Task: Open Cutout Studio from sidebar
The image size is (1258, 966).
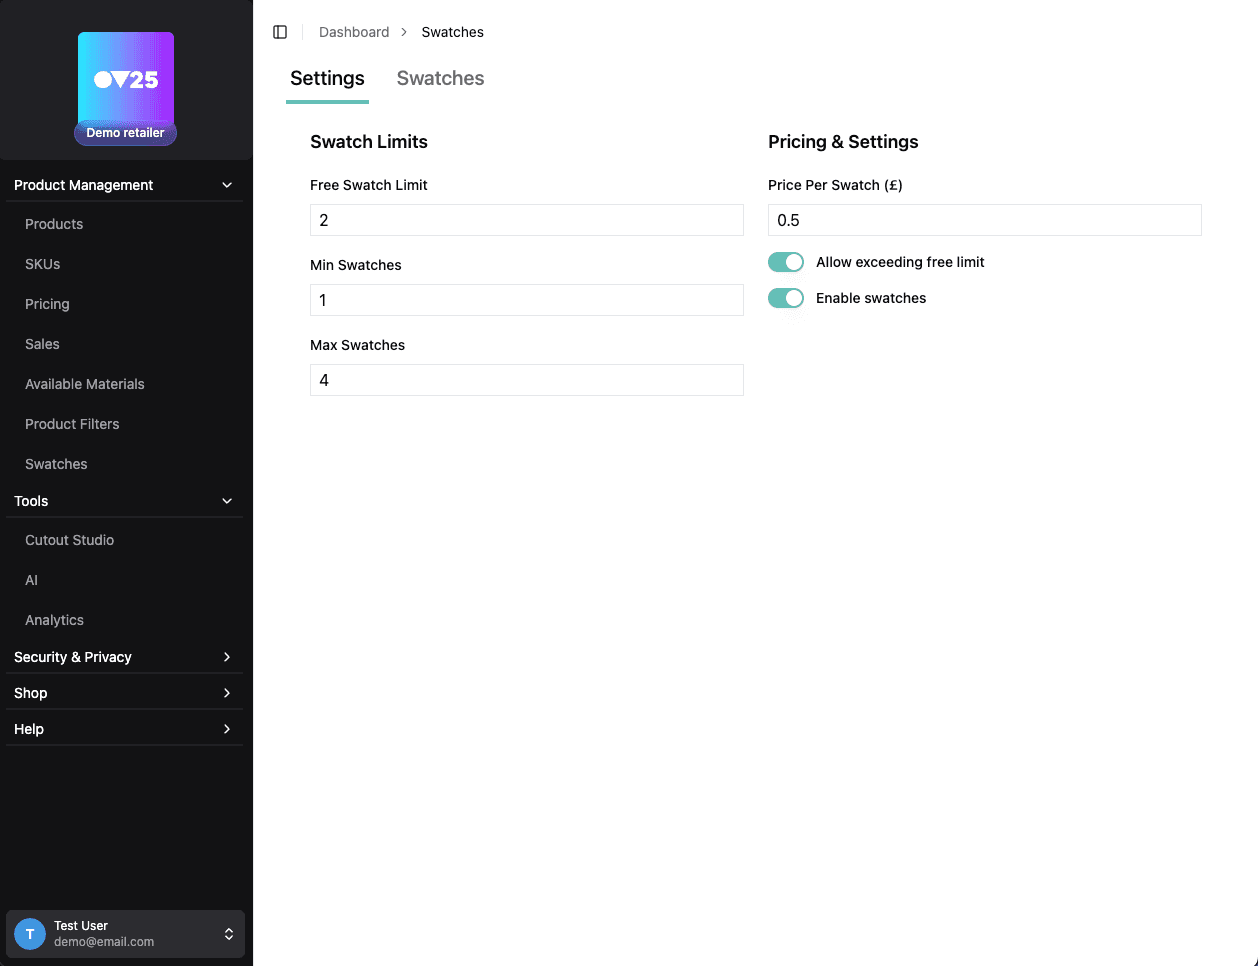Action: point(69,540)
